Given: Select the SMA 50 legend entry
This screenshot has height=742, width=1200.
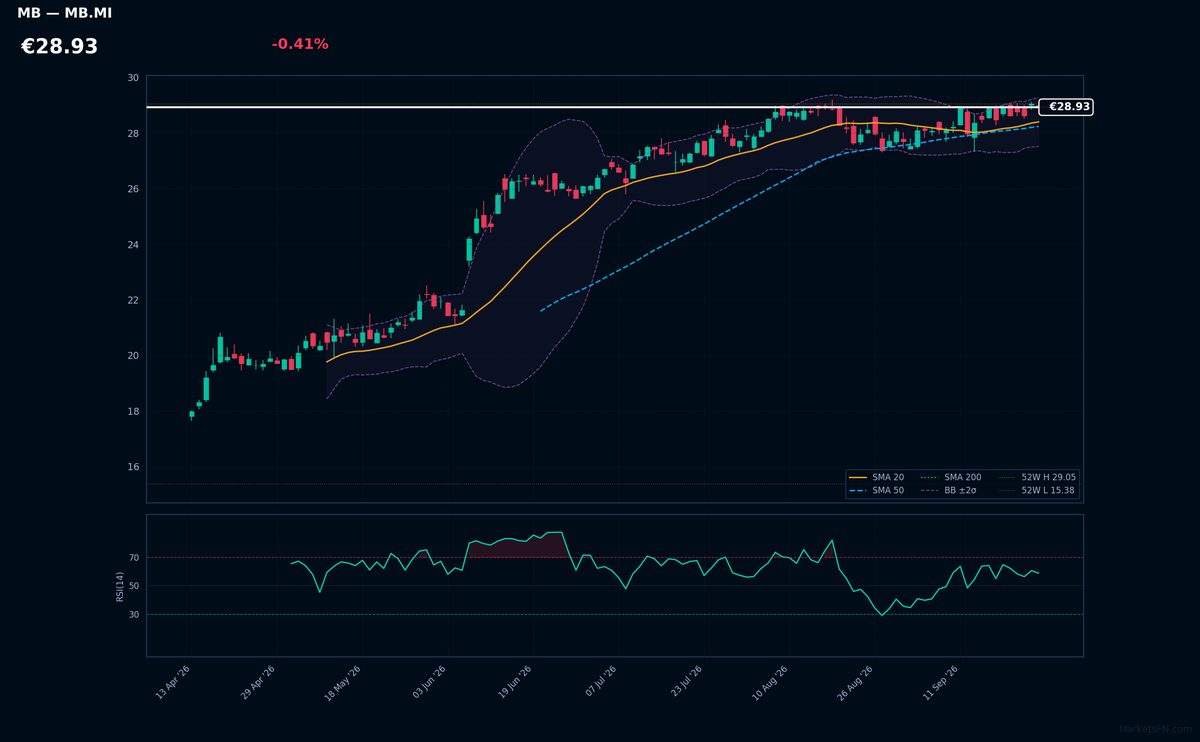Looking at the screenshot, I should [x=876, y=491].
